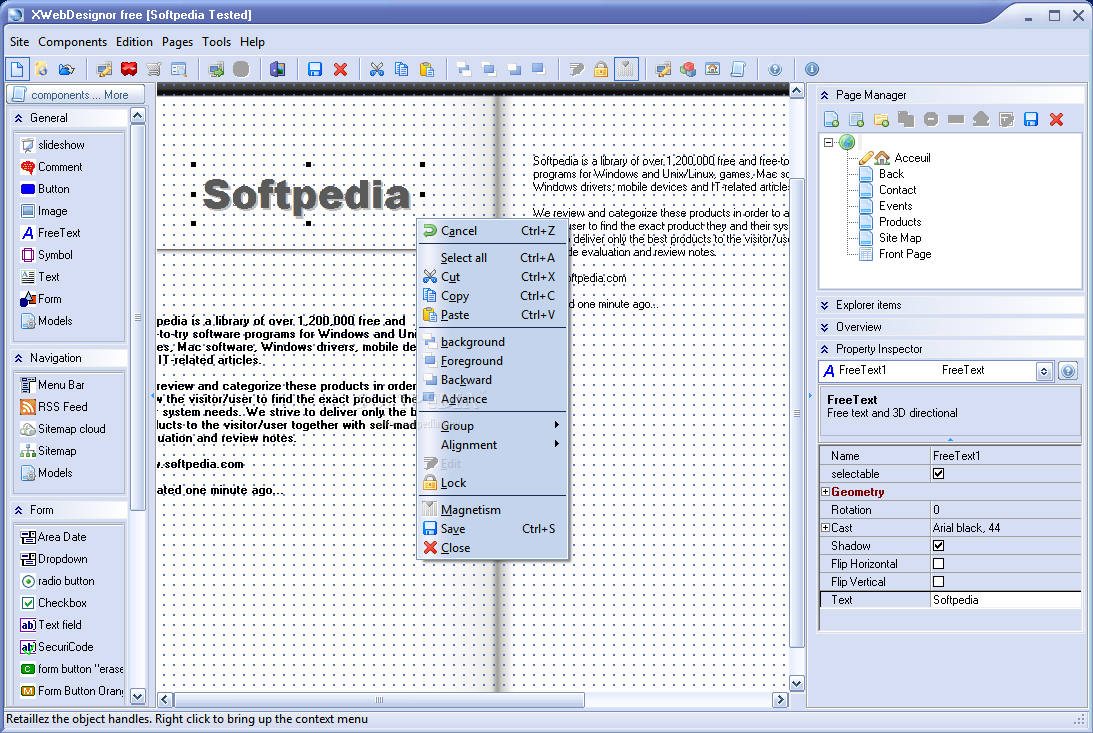Open the Site menu
The width and height of the screenshot is (1093, 733).
pyautogui.click(x=20, y=42)
